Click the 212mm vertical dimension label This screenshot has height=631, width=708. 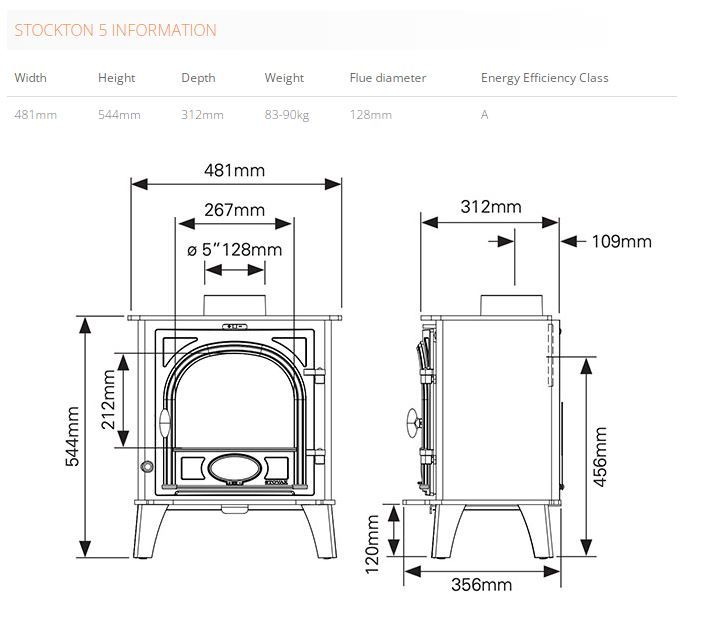coord(108,399)
